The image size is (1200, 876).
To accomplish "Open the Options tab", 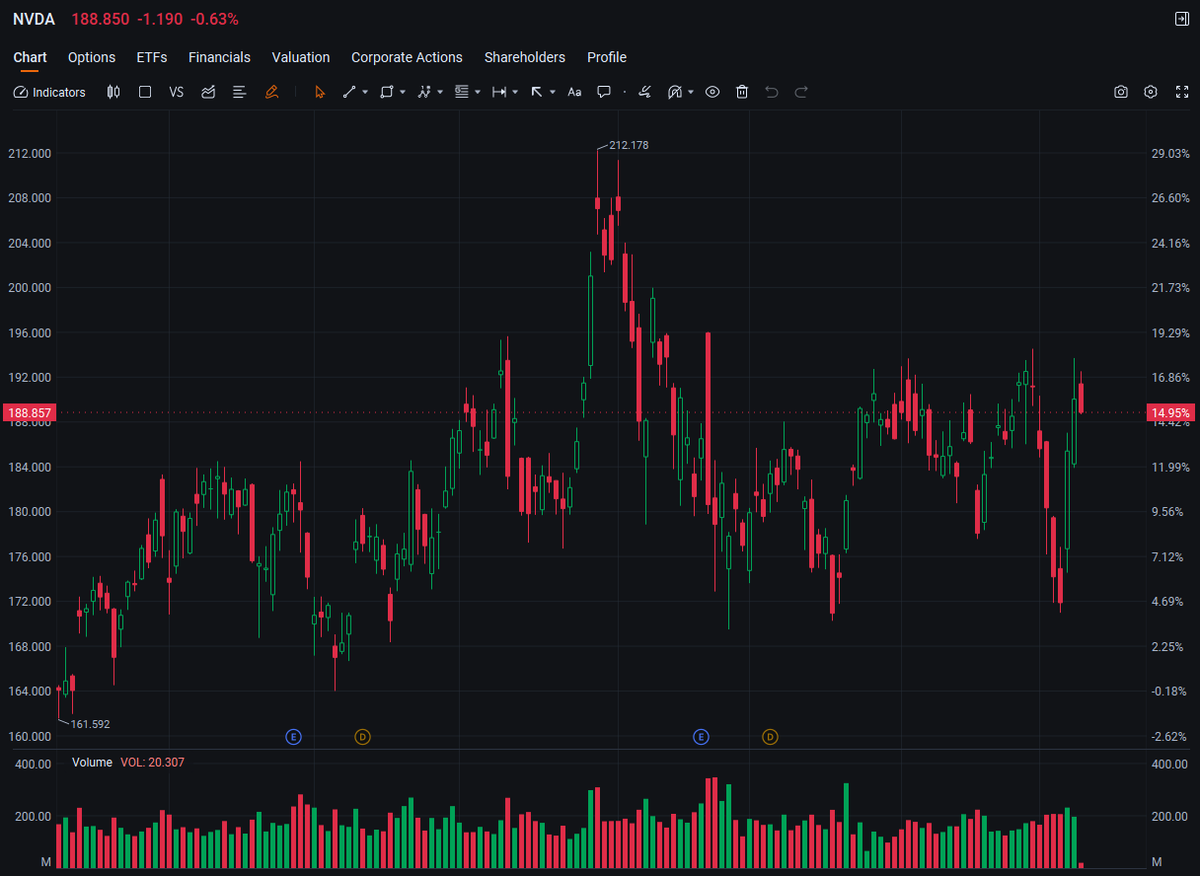I will tap(92, 57).
